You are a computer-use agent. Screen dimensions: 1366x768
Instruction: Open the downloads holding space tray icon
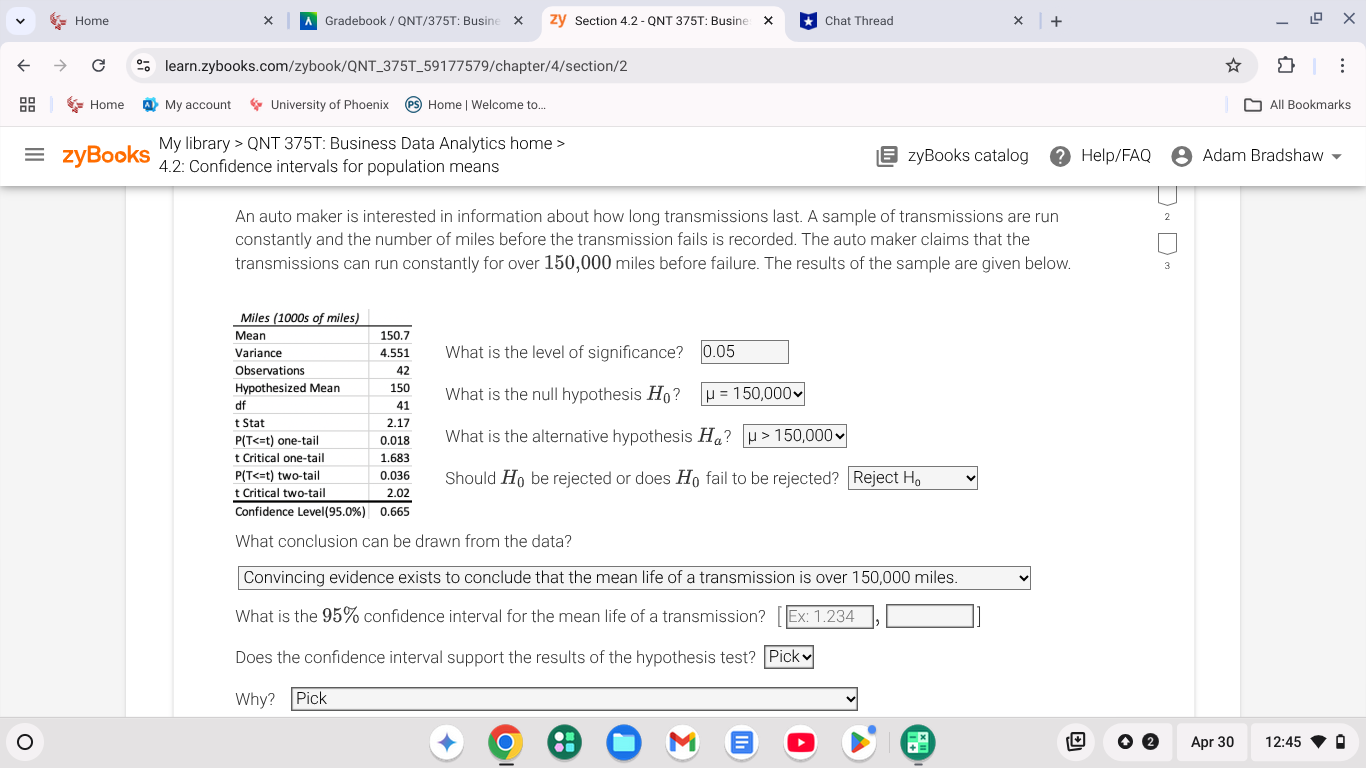(1077, 742)
